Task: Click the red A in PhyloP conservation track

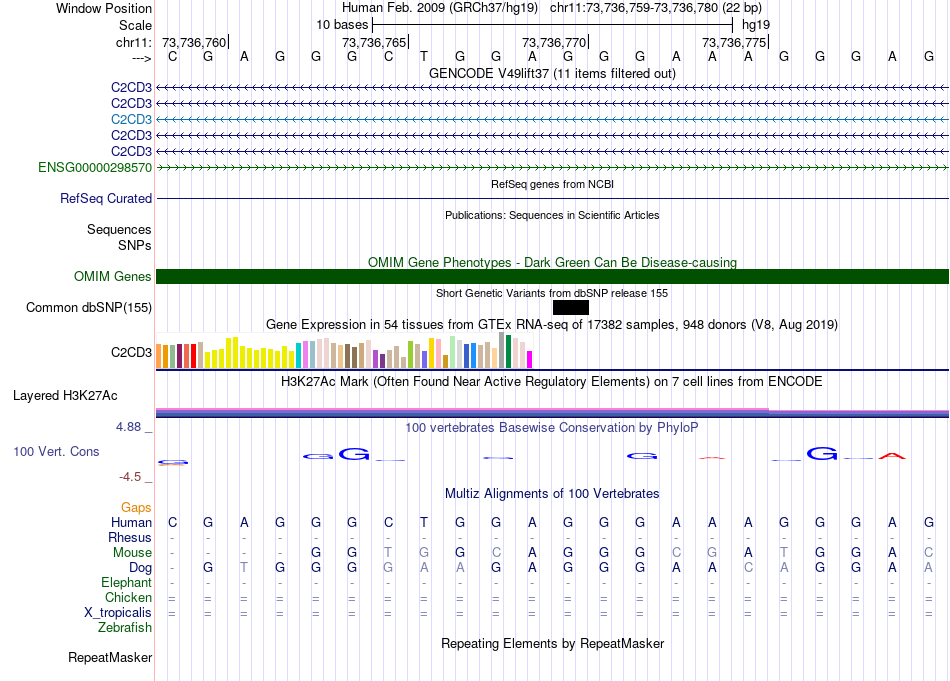Action: (x=892, y=456)
